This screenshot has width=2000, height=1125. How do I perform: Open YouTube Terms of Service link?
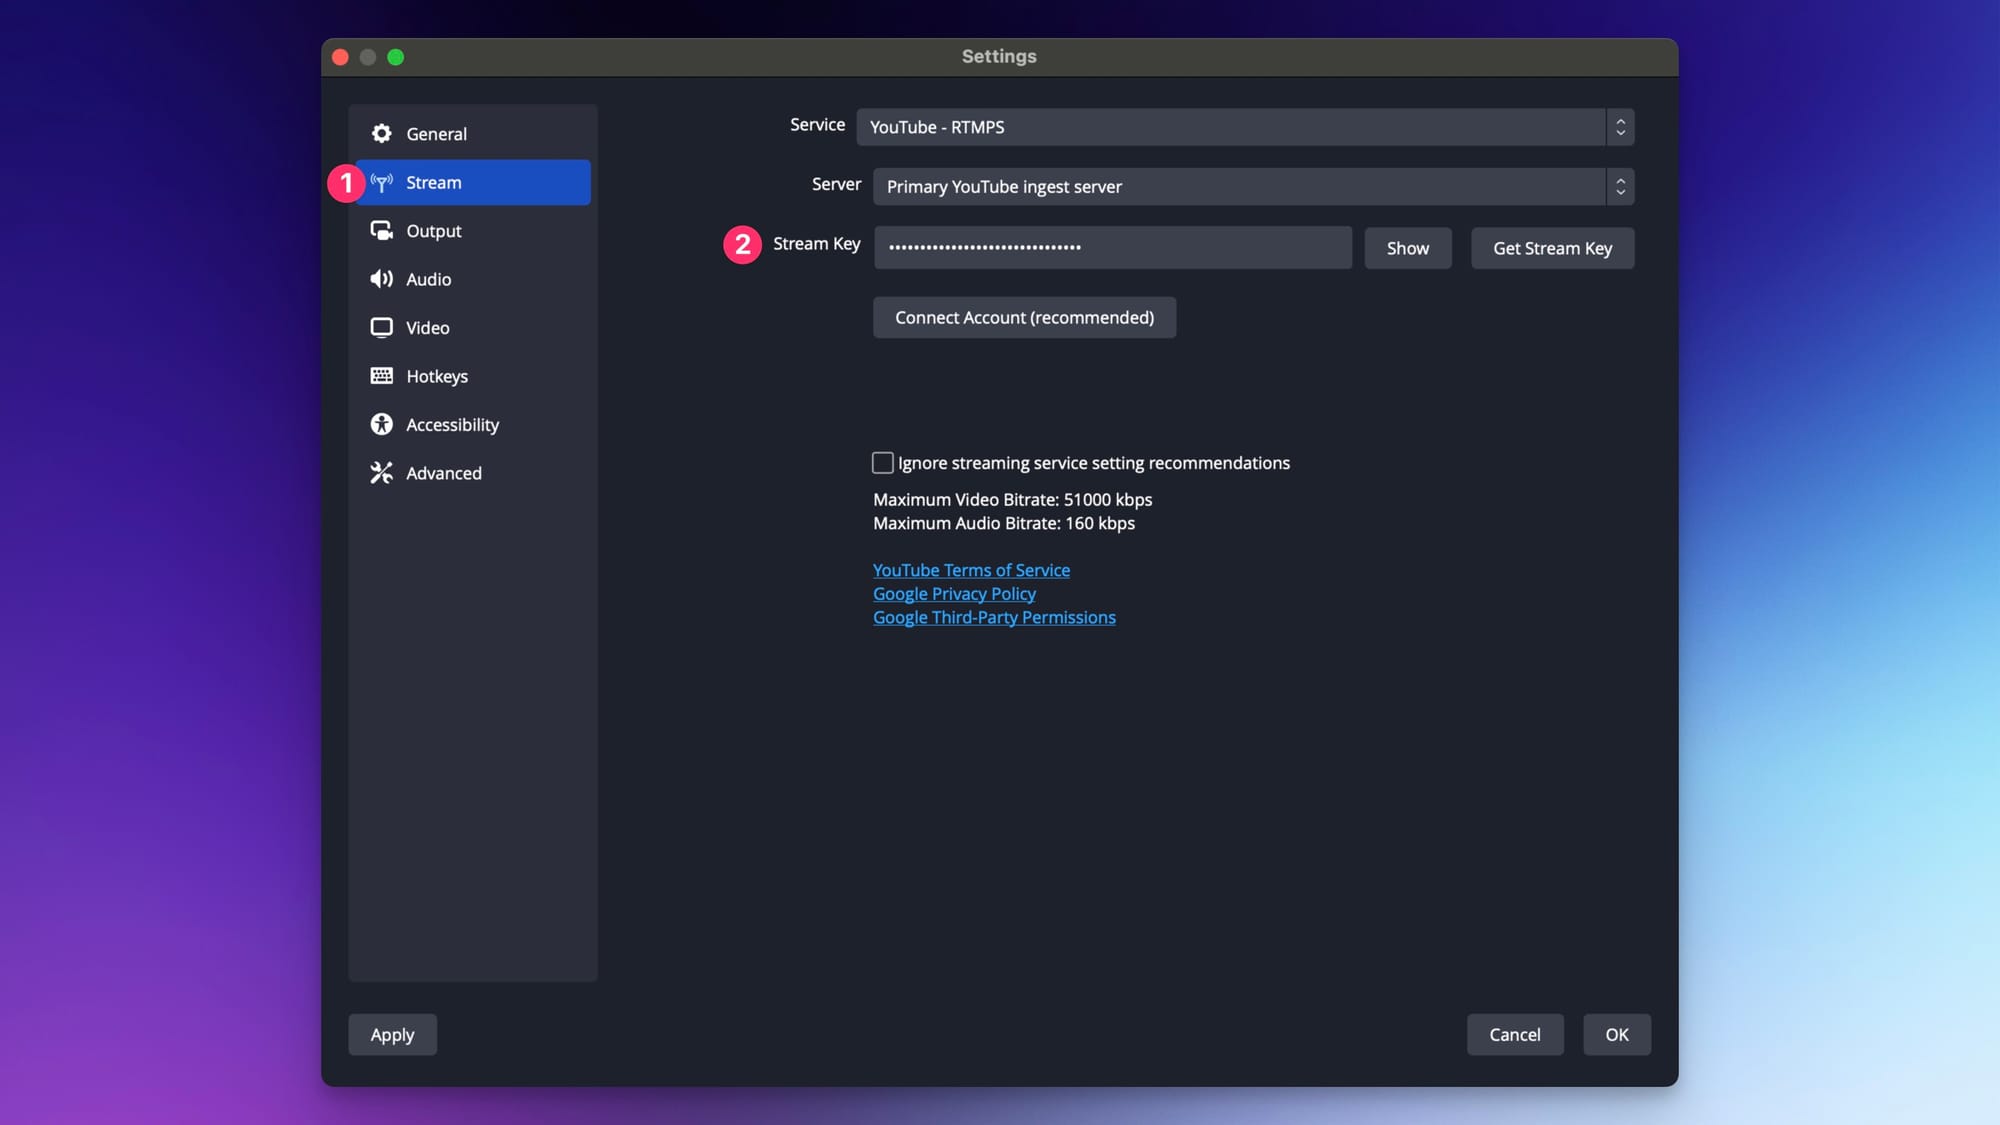970,569
